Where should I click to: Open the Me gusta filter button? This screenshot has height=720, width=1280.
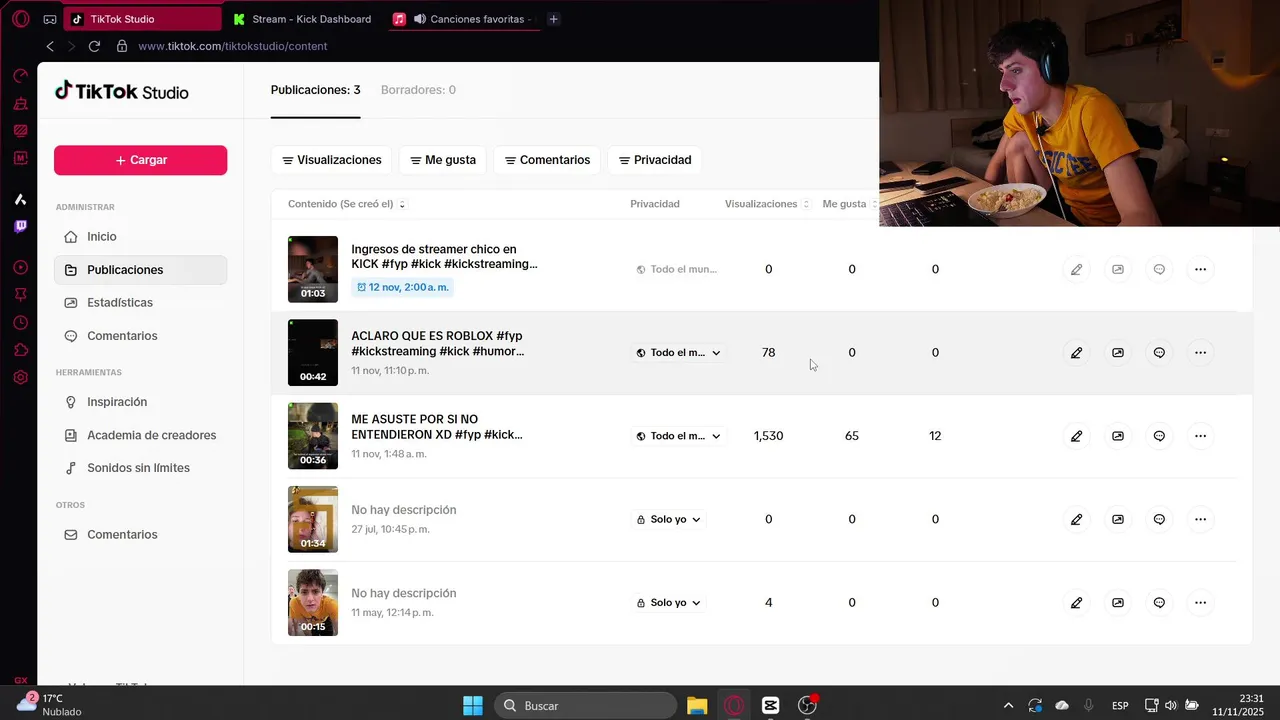tap(443, 160)
